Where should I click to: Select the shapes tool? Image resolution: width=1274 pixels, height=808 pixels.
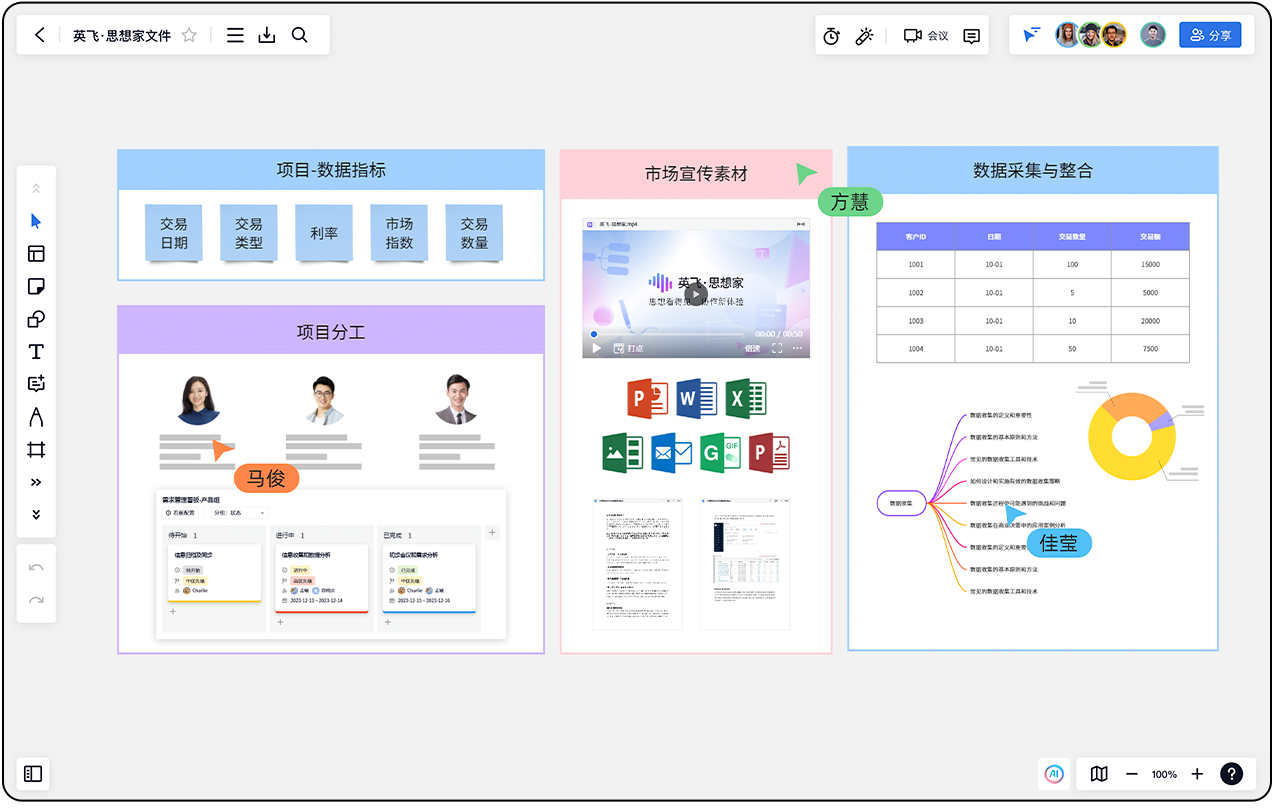(x=37, y=320)
